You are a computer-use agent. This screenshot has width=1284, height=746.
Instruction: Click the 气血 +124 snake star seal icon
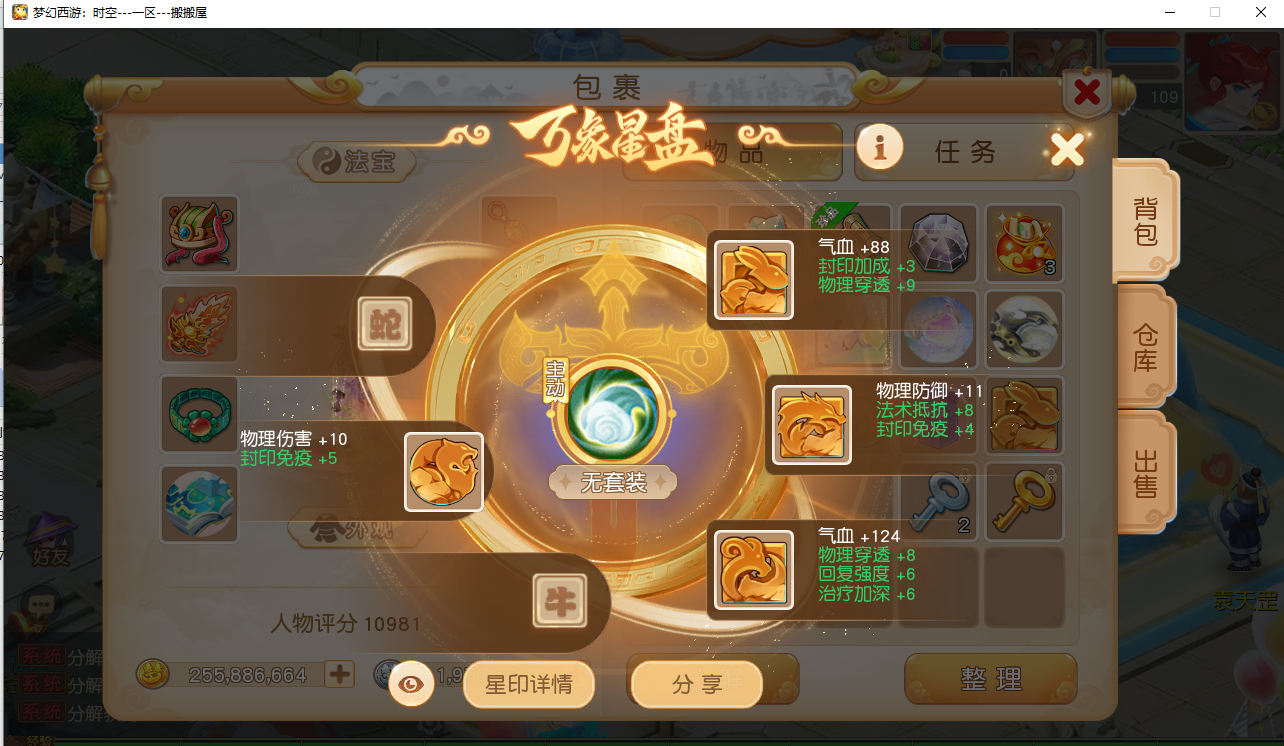754,570
